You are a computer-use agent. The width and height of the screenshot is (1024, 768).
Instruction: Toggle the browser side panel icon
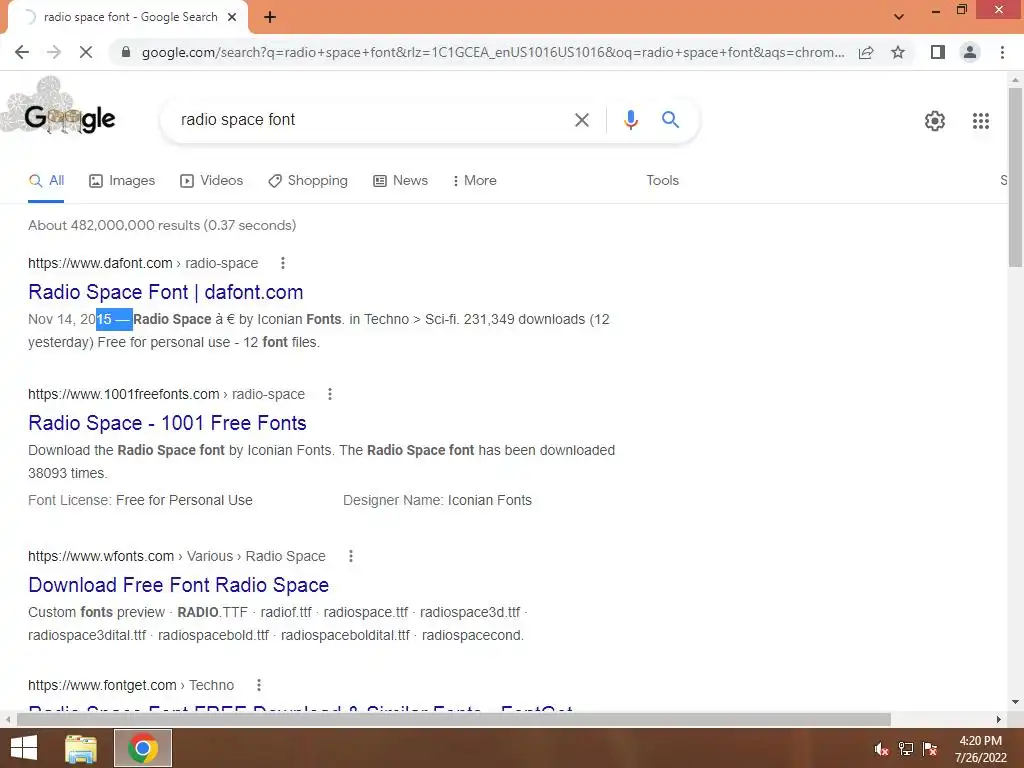[x=938, y=52]
